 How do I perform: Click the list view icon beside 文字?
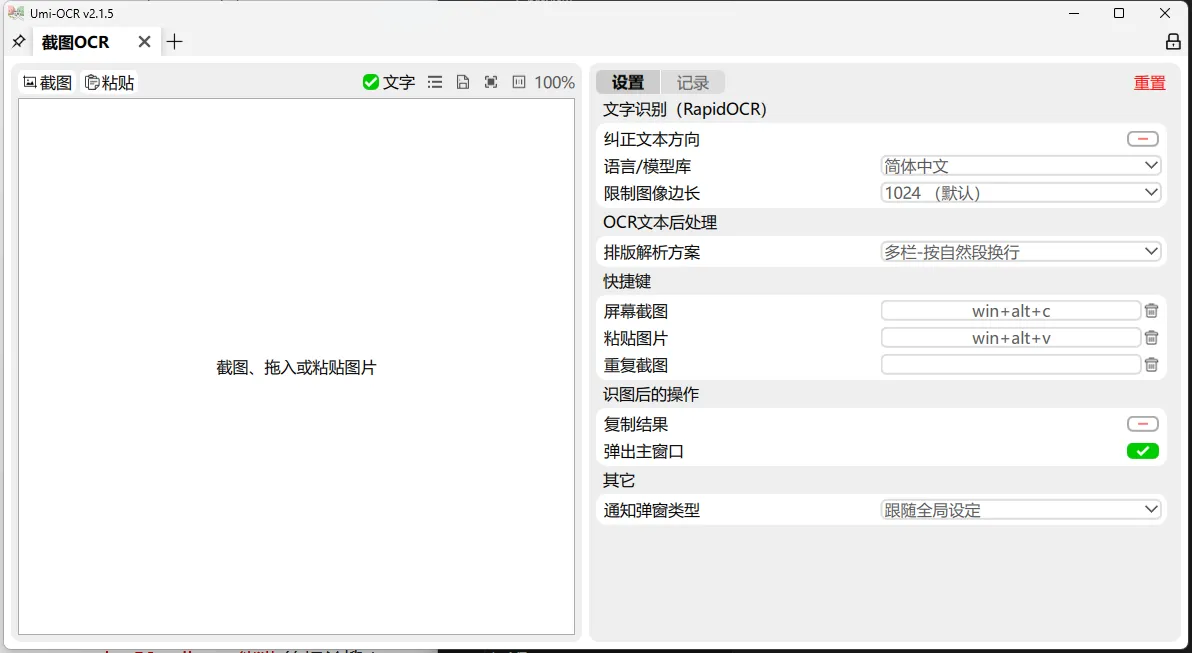pyautogui.click(x=435, y=82)
